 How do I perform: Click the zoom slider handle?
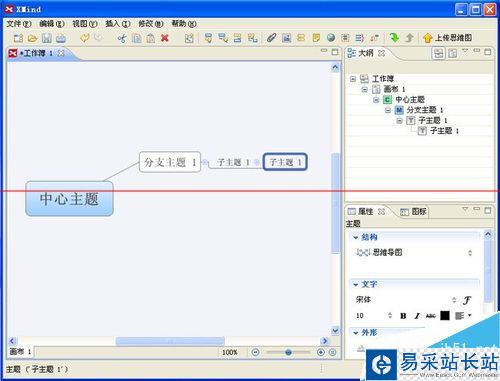(x=288, y=352)
